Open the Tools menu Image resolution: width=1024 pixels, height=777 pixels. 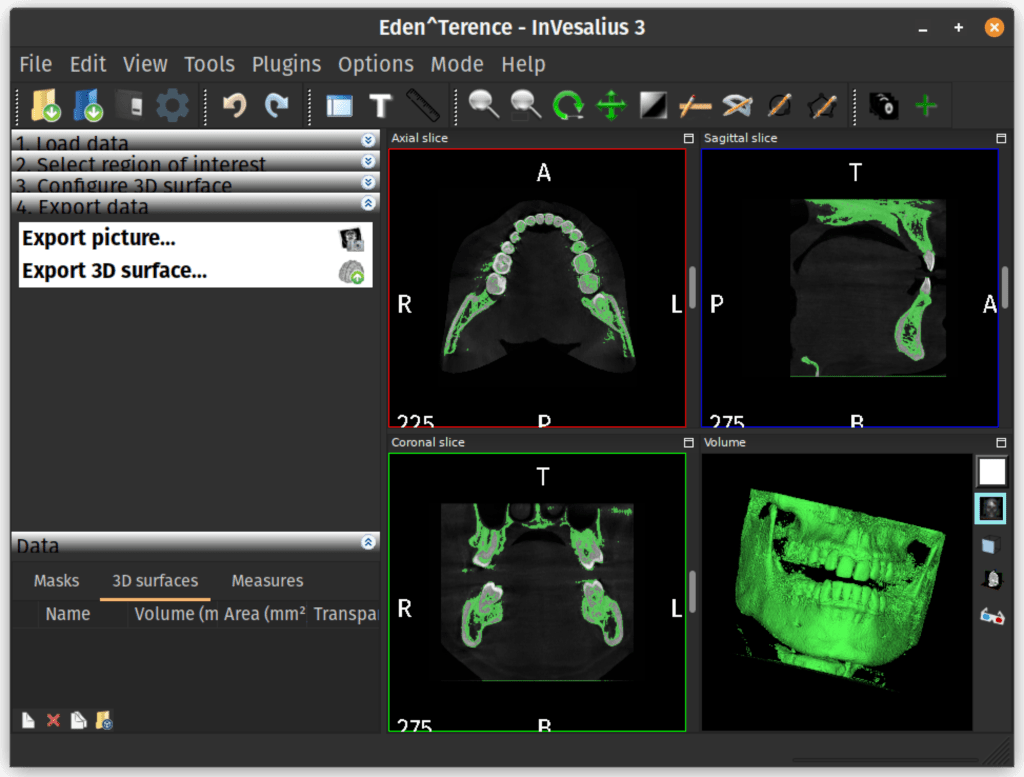click(x=209, y=64)
